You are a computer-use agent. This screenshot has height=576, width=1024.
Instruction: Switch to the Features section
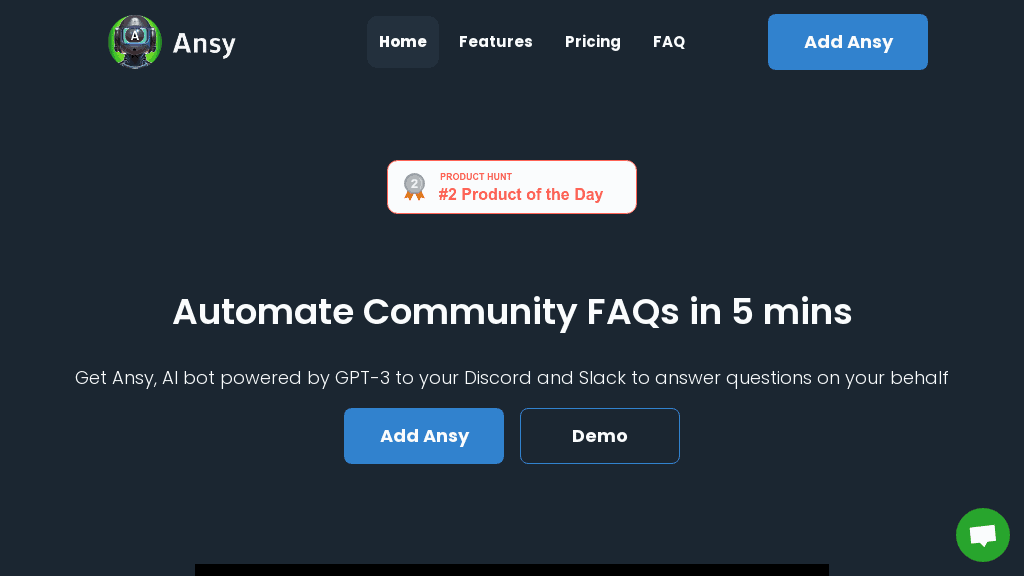tap(496, 42)
